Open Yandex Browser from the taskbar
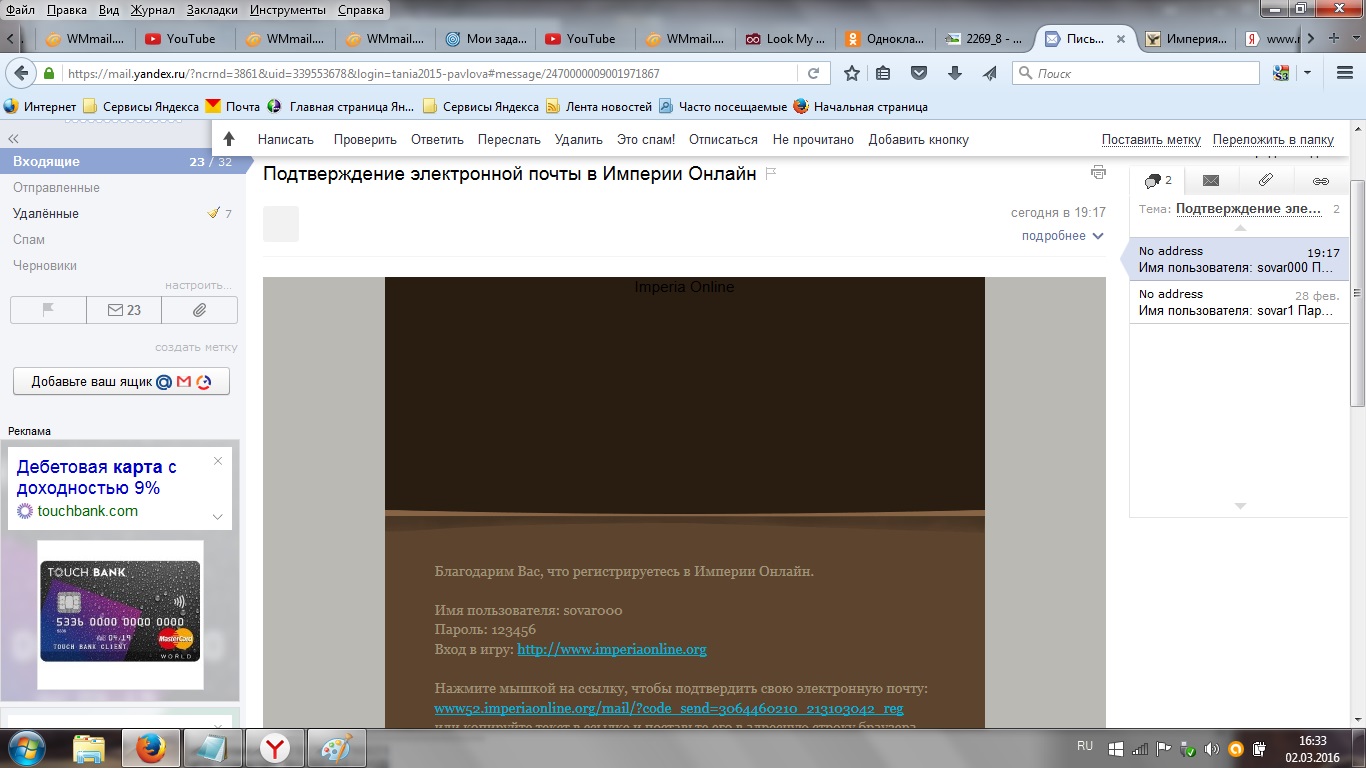 tap(275, 748)
